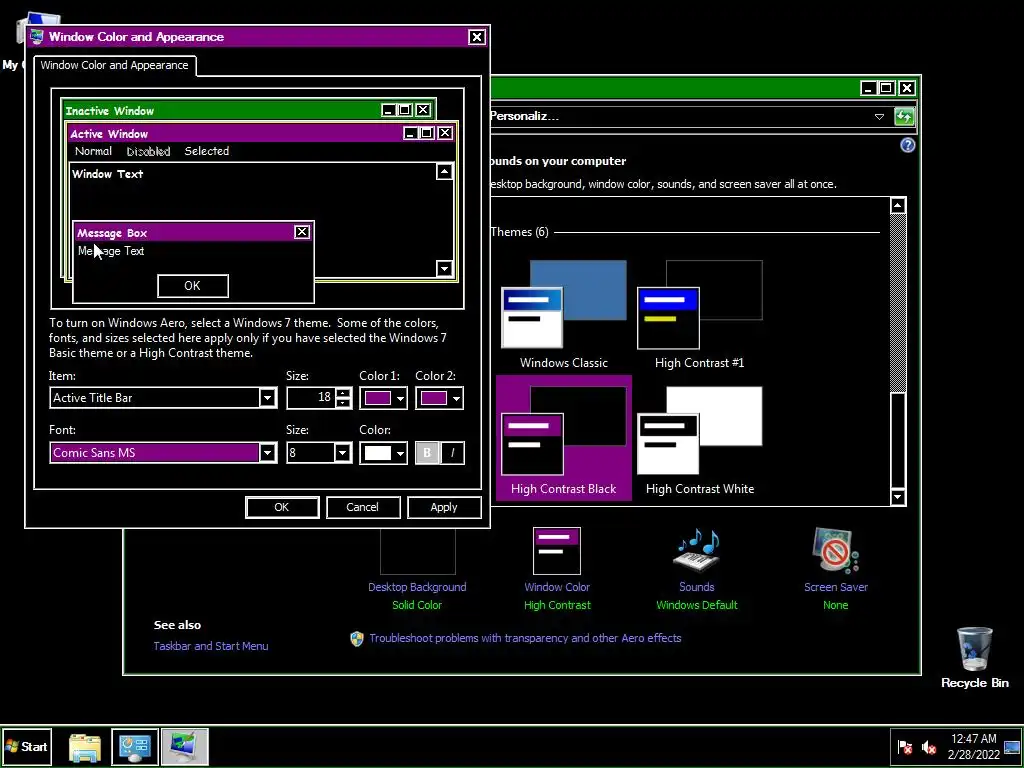This screenshot has width=1024, height=768.
Task: Select the High Contrast #1 theme thumbnail
Action: [699, 315]
